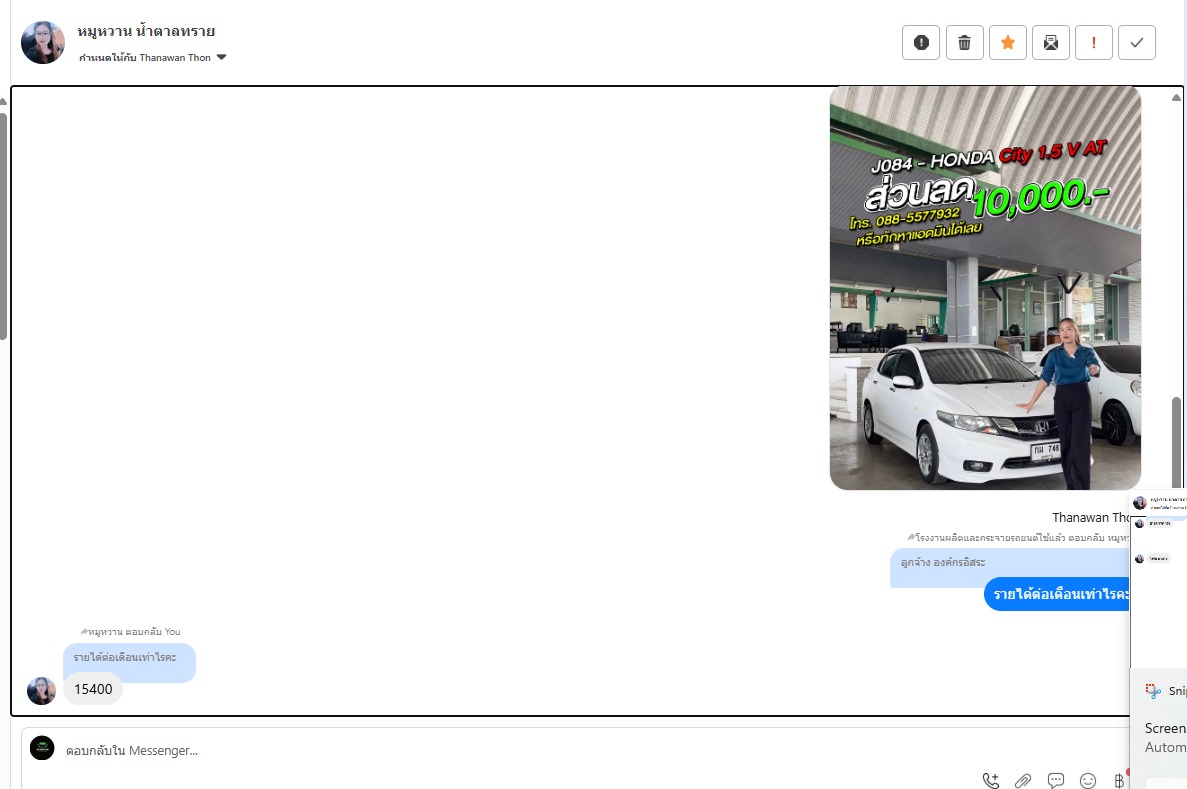Image resolution: width=1187 pixels, height=789 pixels.
Task: Click the blue sent message รายได้ต่อเดือนเท่าไรคะ
Action: pos(1058,594)
